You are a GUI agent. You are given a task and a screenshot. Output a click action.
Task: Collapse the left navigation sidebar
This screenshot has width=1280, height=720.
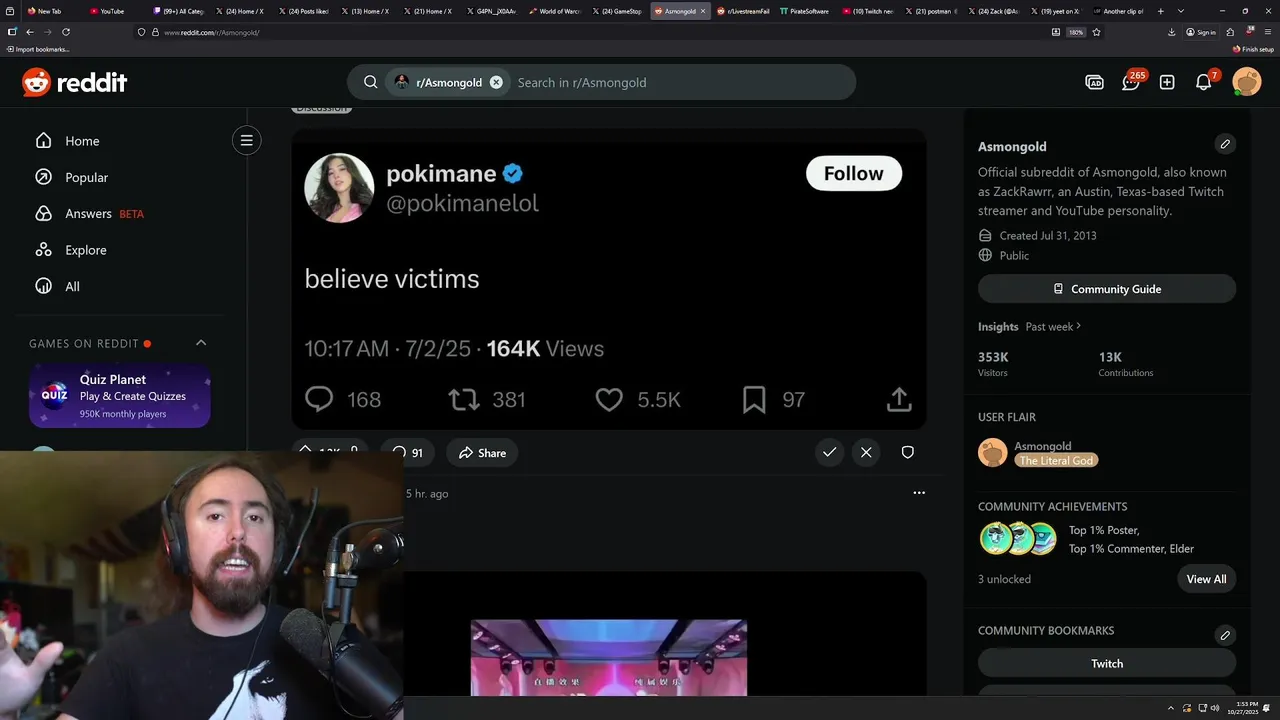(x=246, y=140)
